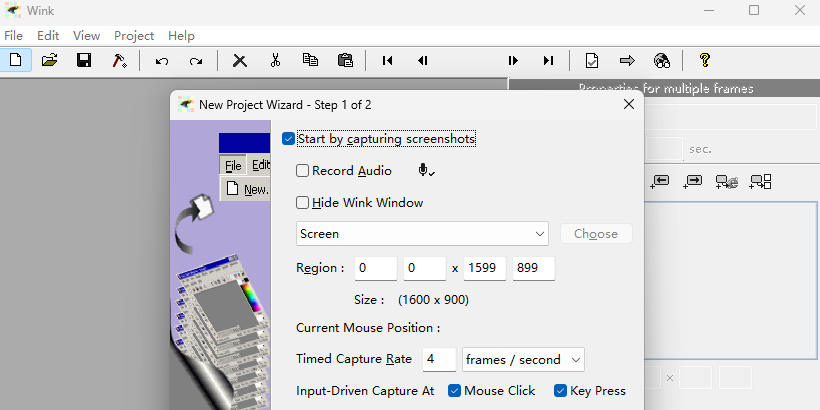Viewport: 820px width, 410px height.
Task: Click the add previous button icon
Action: pos(659,181)
